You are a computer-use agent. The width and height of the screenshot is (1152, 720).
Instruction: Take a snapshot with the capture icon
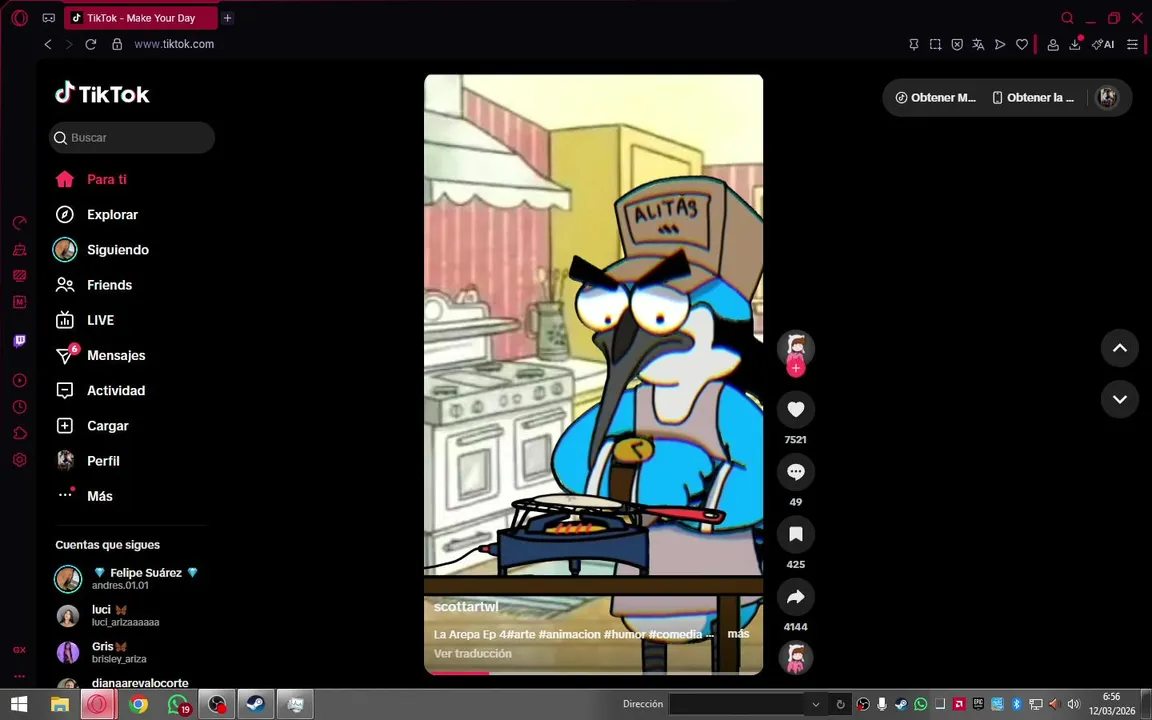coord(935,44)
